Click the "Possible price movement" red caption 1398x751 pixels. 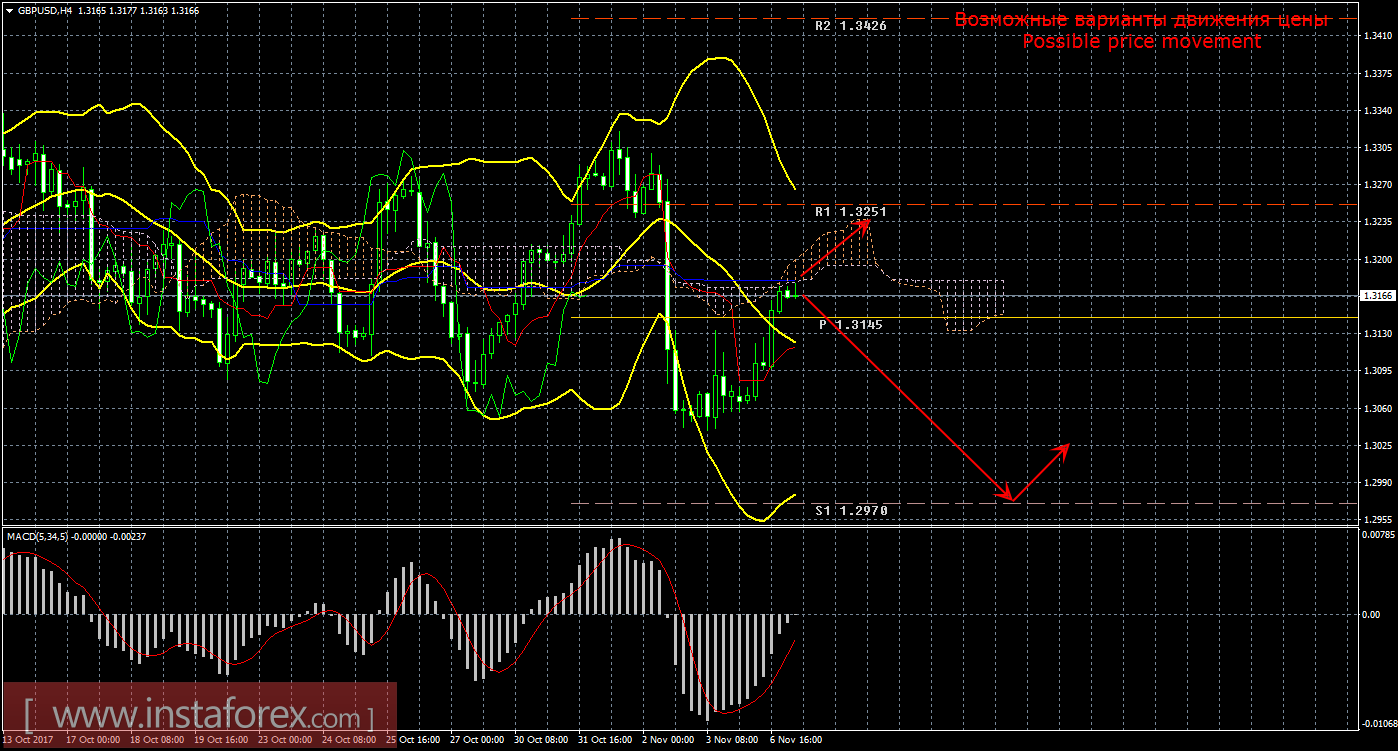1141,42
